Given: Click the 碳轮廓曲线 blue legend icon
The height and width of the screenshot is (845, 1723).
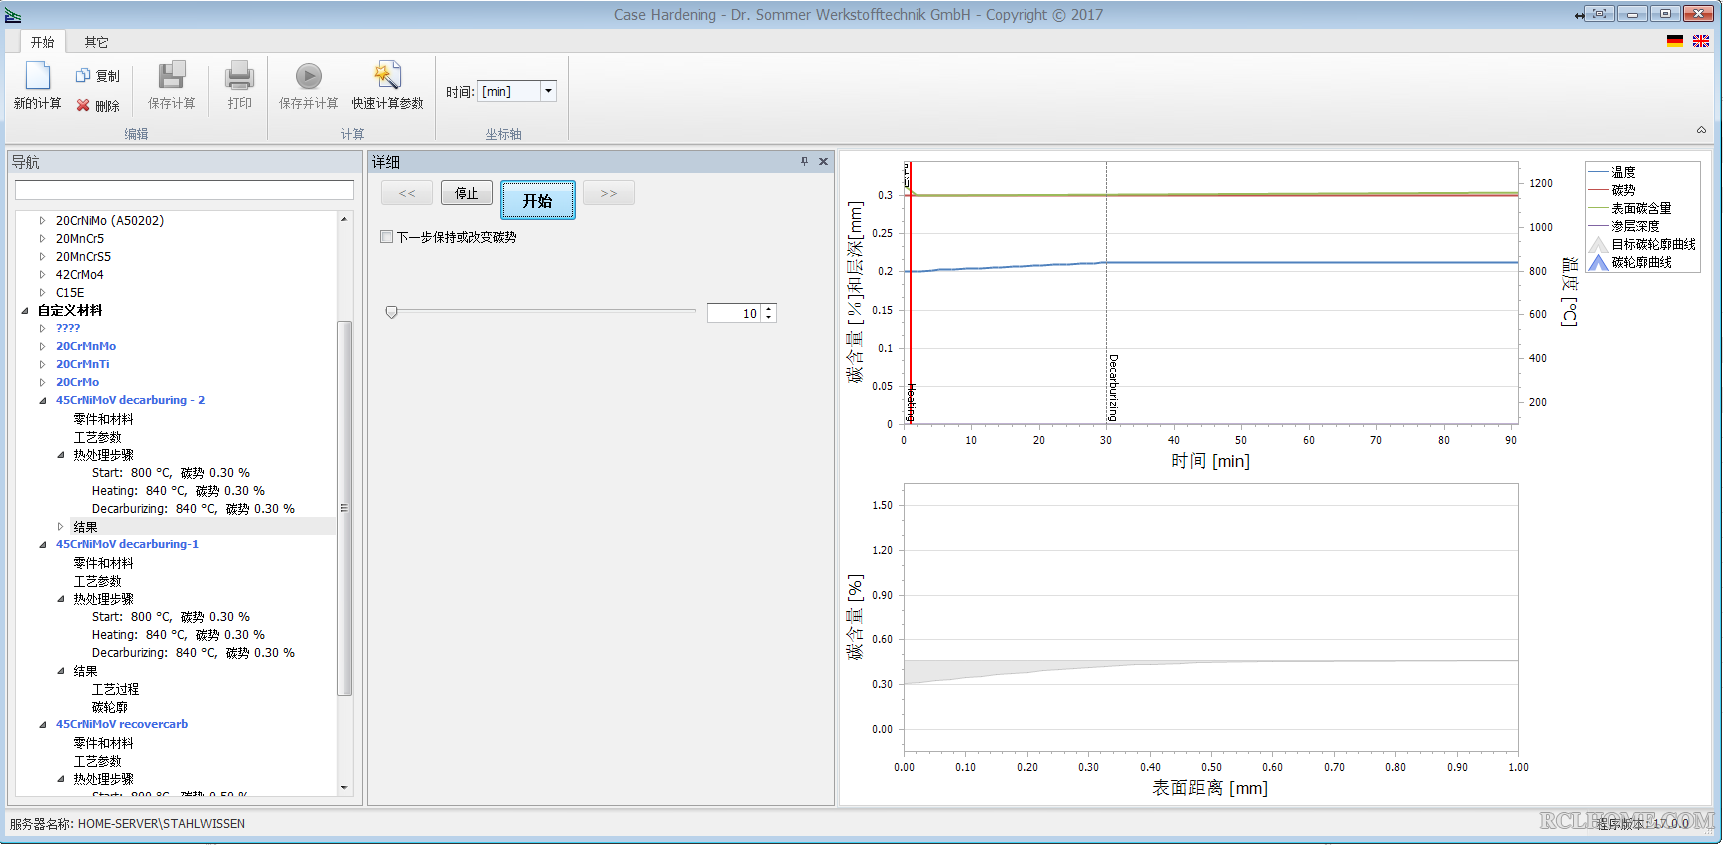Looking at the screenshot, I should 1598,262.
